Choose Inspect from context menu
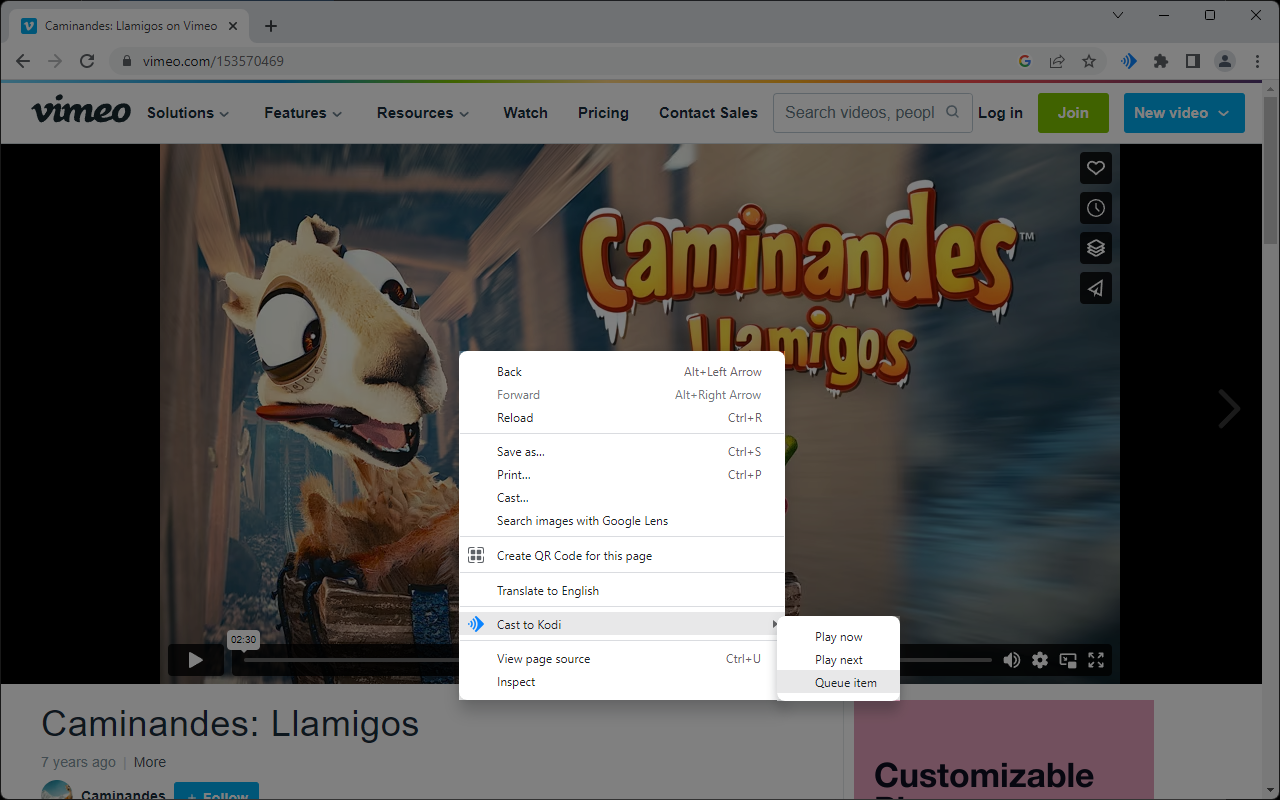This screenshot has height=800, width=1280. coord(622,682)
